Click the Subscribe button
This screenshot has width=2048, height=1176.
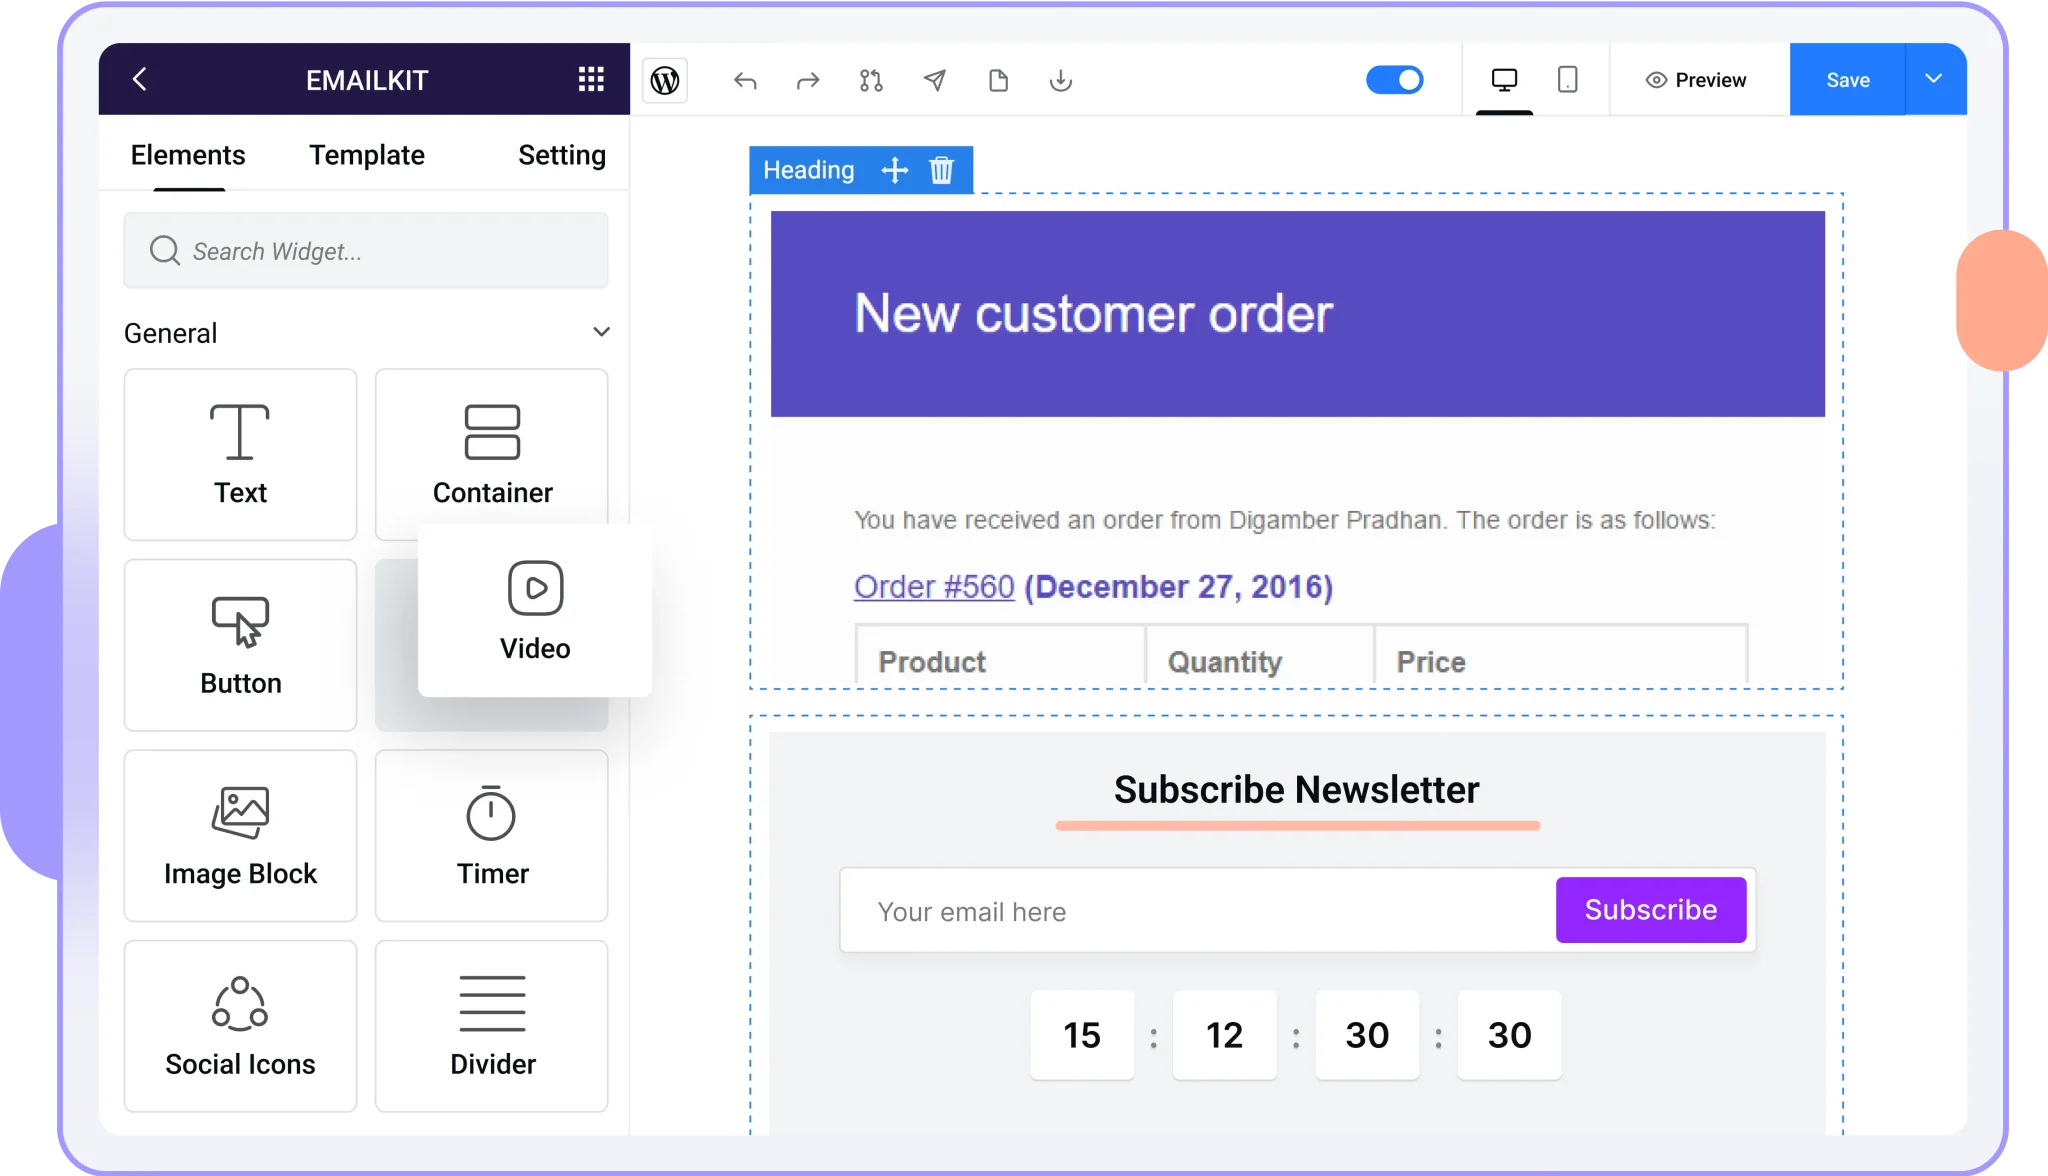point(1651,910)
